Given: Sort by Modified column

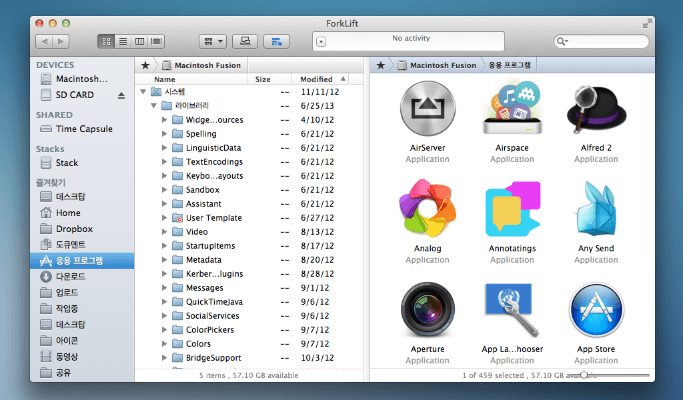Looking at the screenshot, I should [x=320, y=79].
